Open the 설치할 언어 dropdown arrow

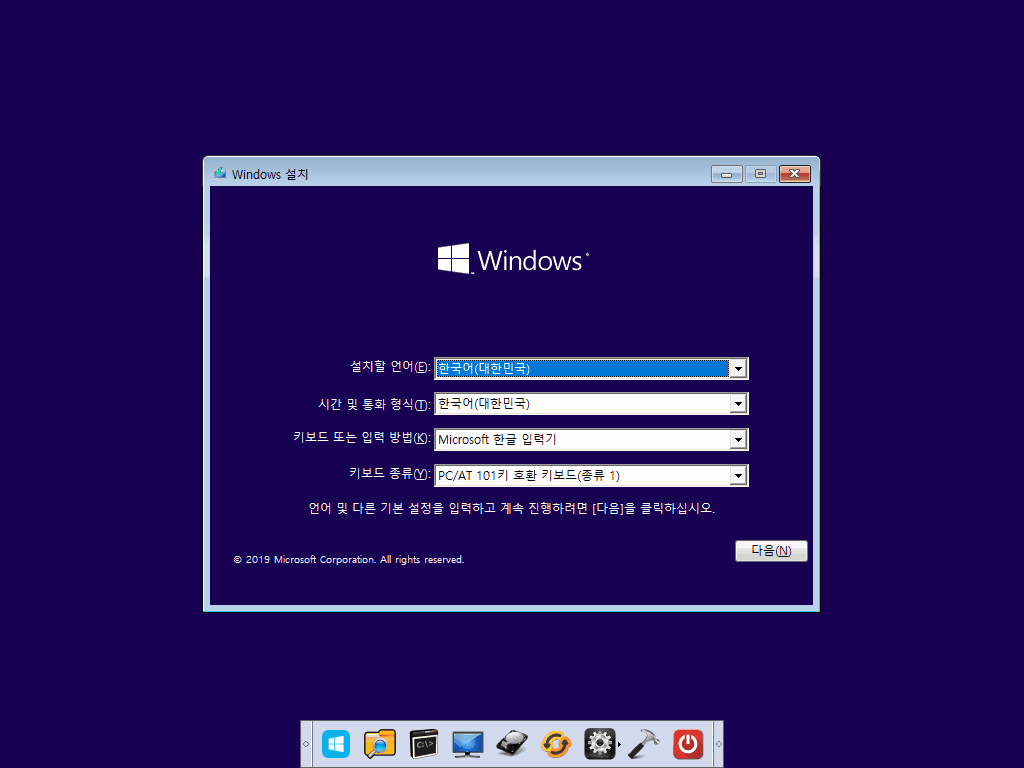738,368
